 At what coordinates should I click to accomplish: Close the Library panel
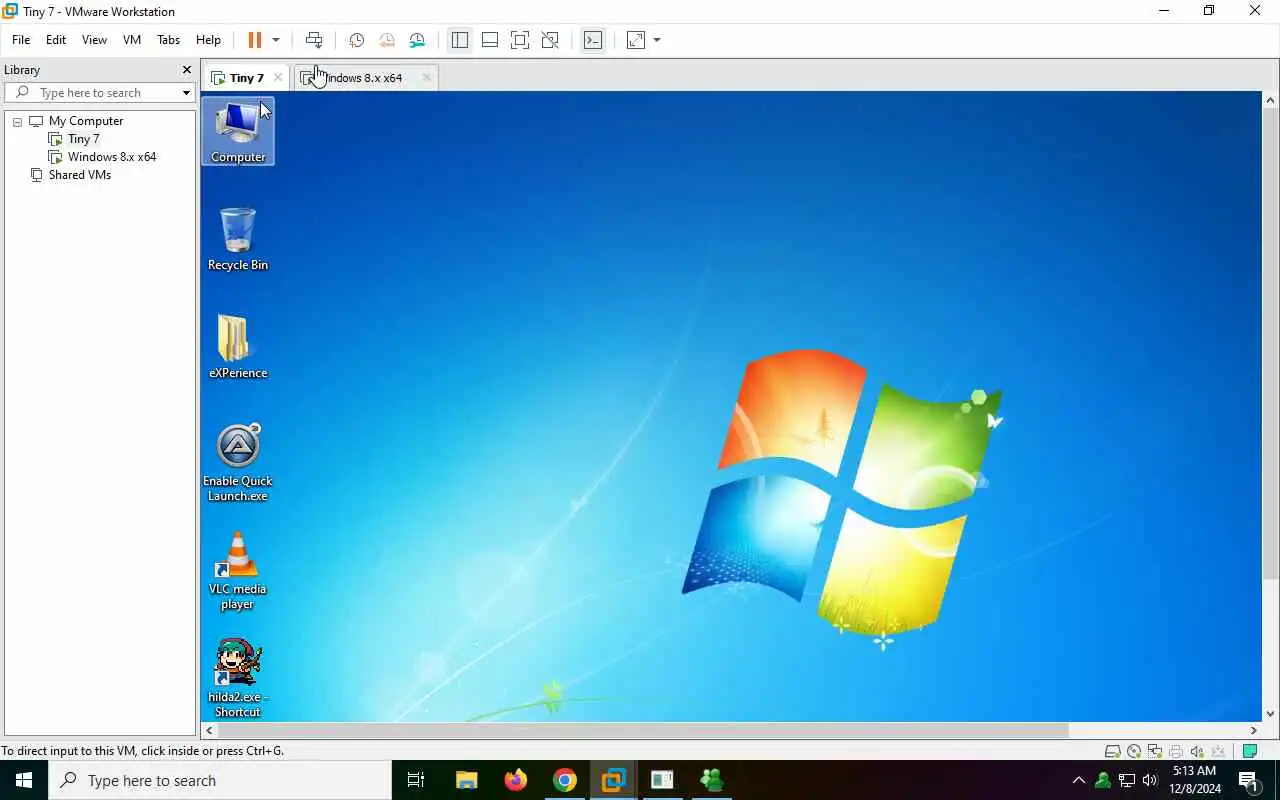coord(186,70)
